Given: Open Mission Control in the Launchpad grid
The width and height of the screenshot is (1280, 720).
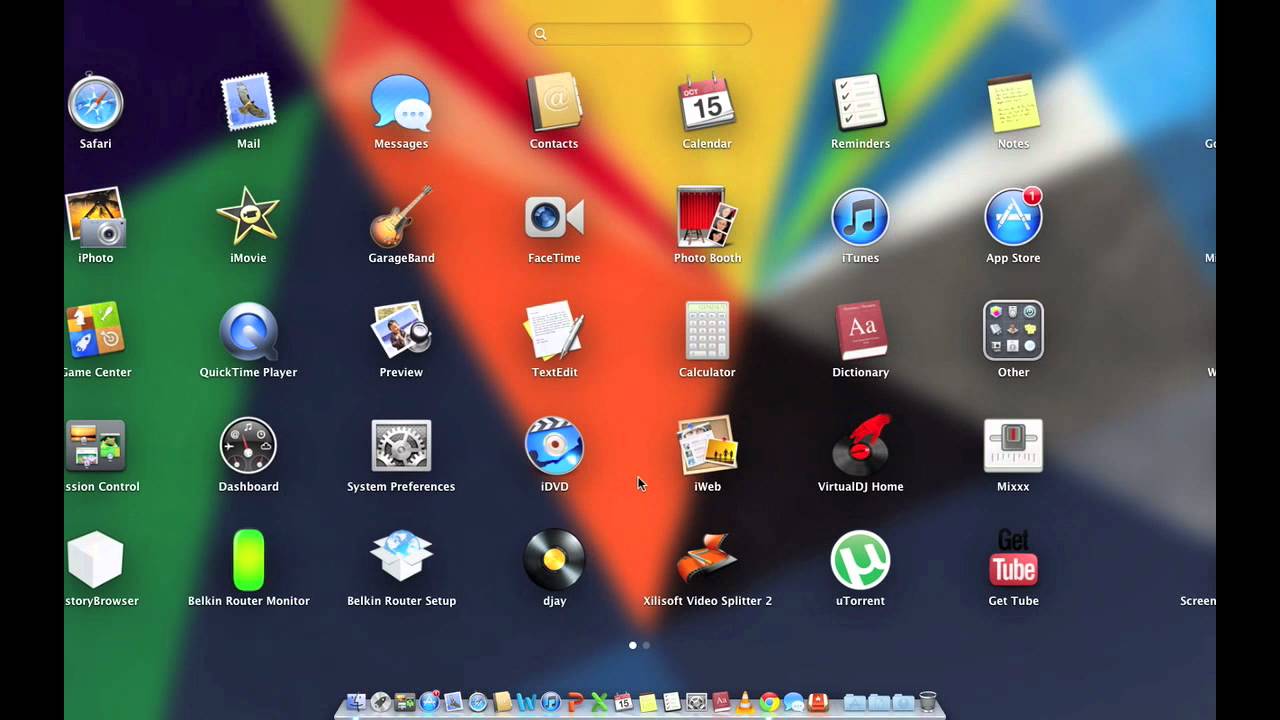Looking at the screenshot, I should point(95,446).
